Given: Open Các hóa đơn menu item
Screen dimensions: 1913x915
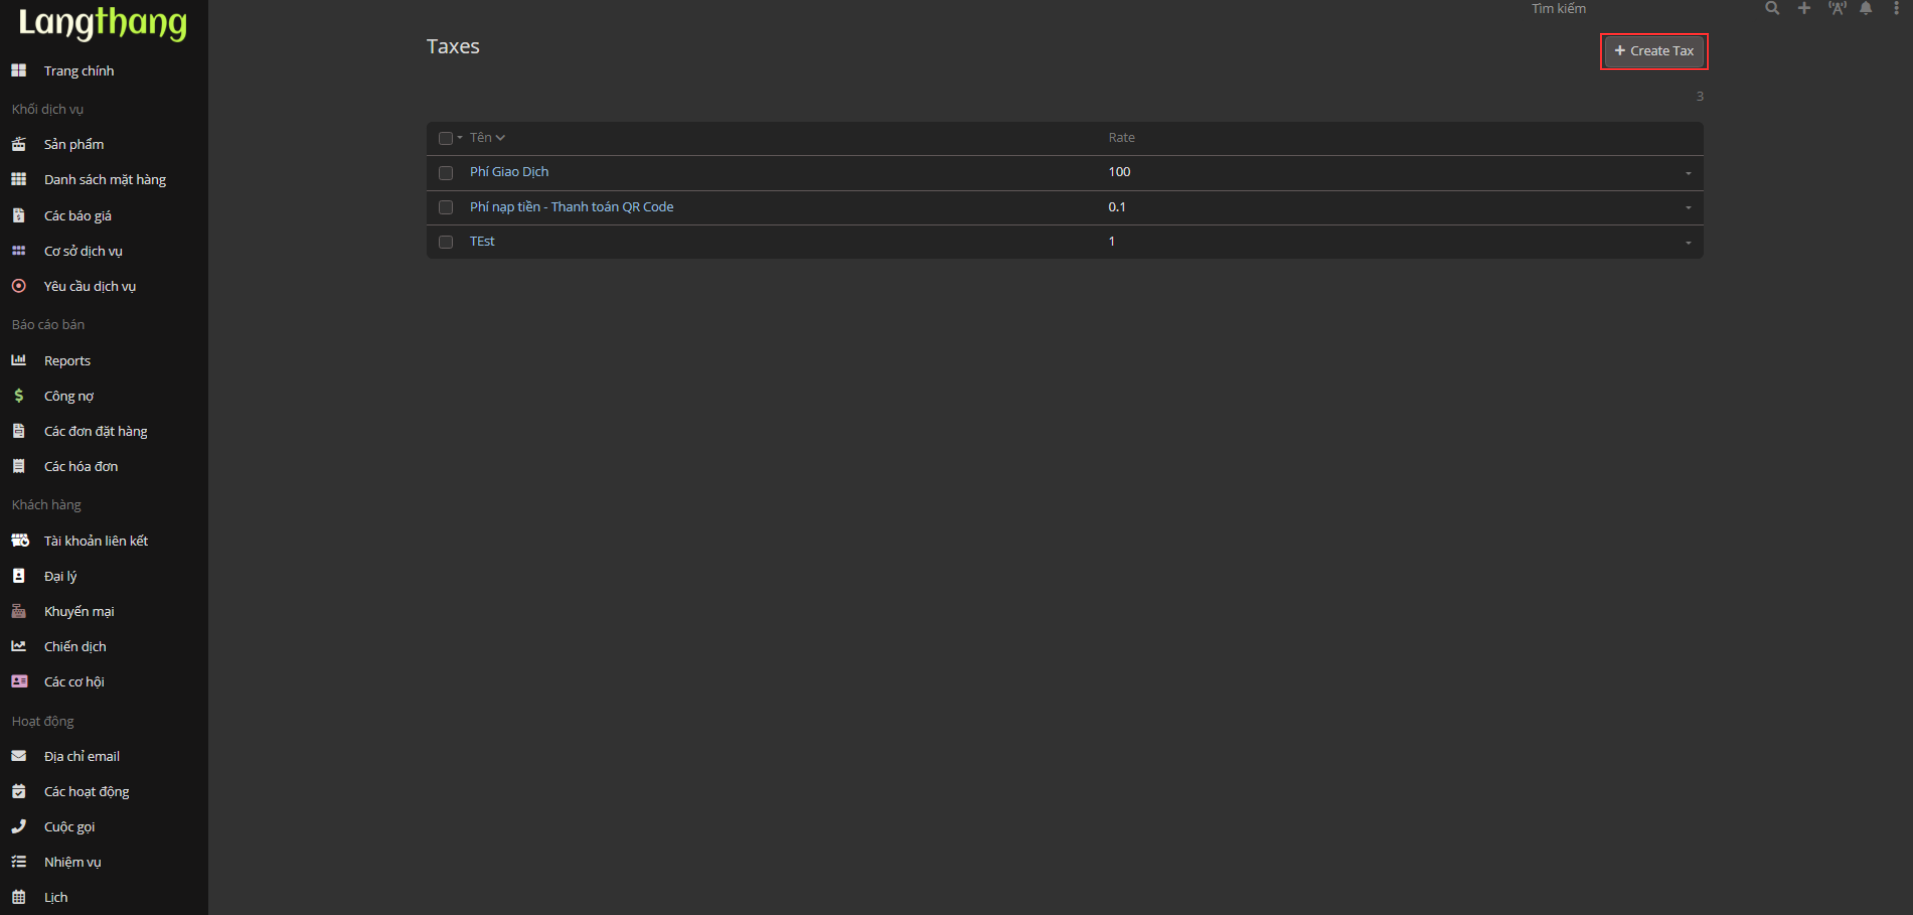Looking at the screenshot, I should coord(80,466).
